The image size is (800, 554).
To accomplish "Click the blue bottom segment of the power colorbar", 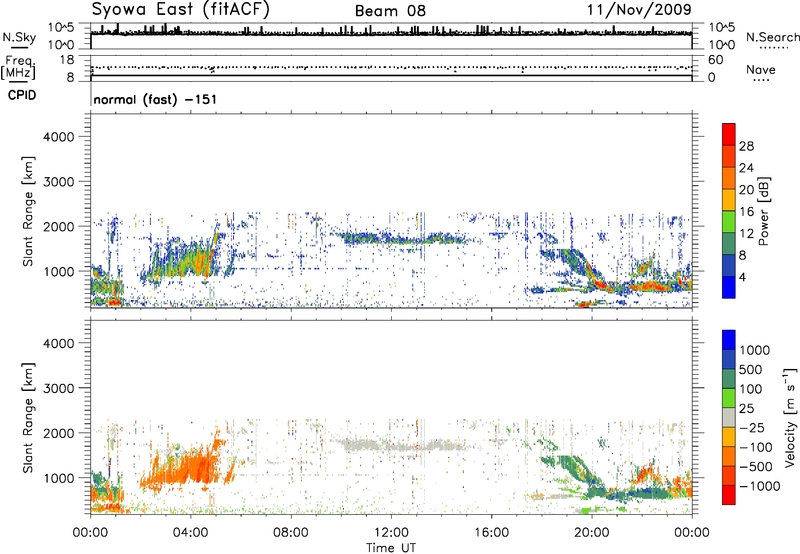I will point(729,287).
